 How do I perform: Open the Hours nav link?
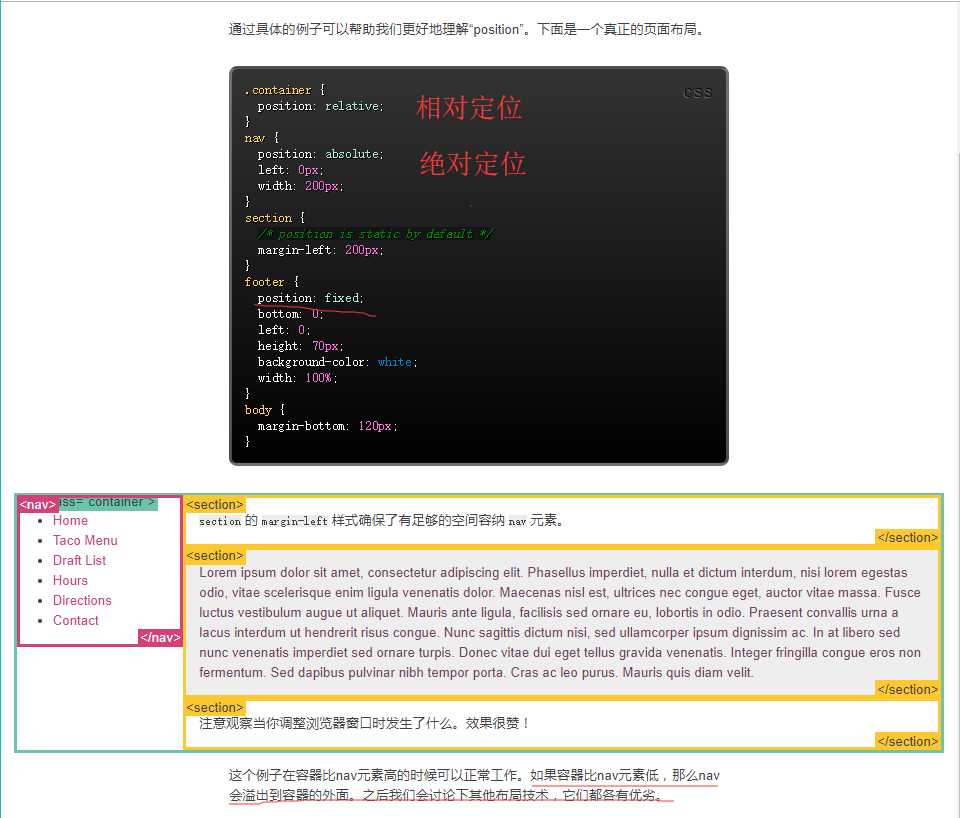pos(70,580)
